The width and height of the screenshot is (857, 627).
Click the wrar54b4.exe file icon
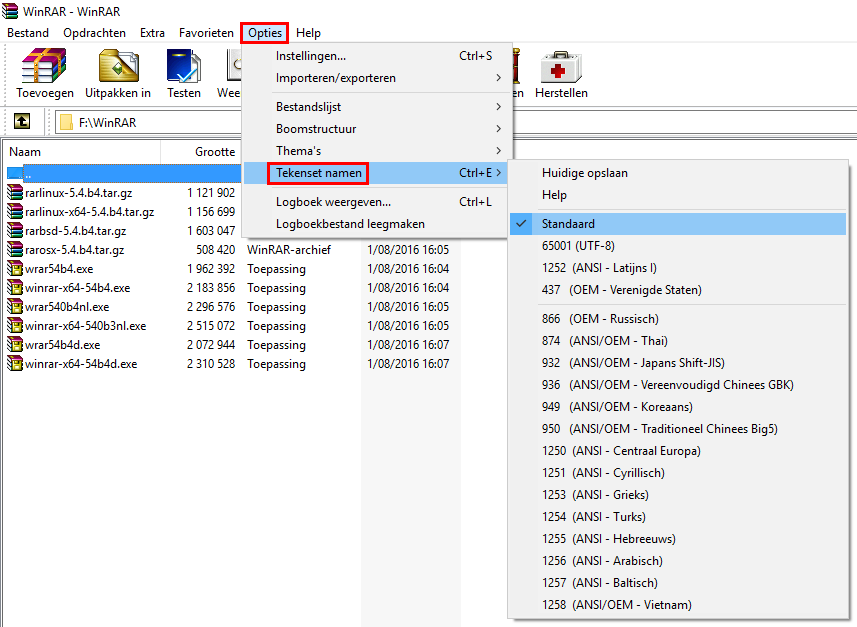point(15,269)
